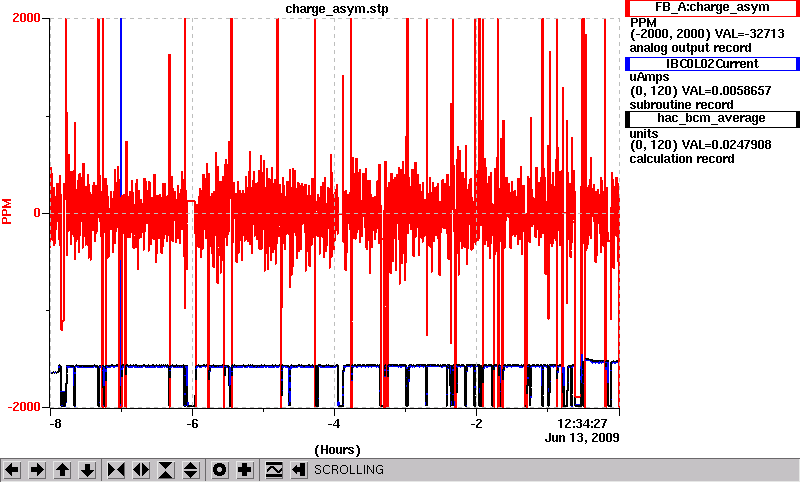Shift the plot down with the down arrow button
This screenshot has width=800, height=482.
click(x=87, y=470)
